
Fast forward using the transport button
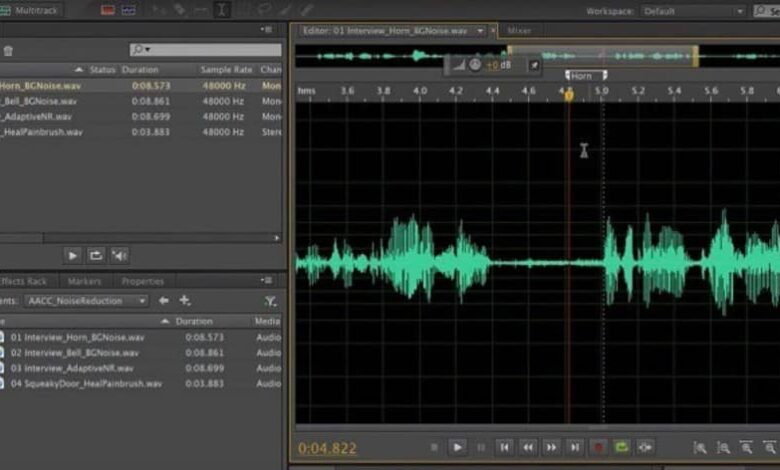(x=551, y=448)
